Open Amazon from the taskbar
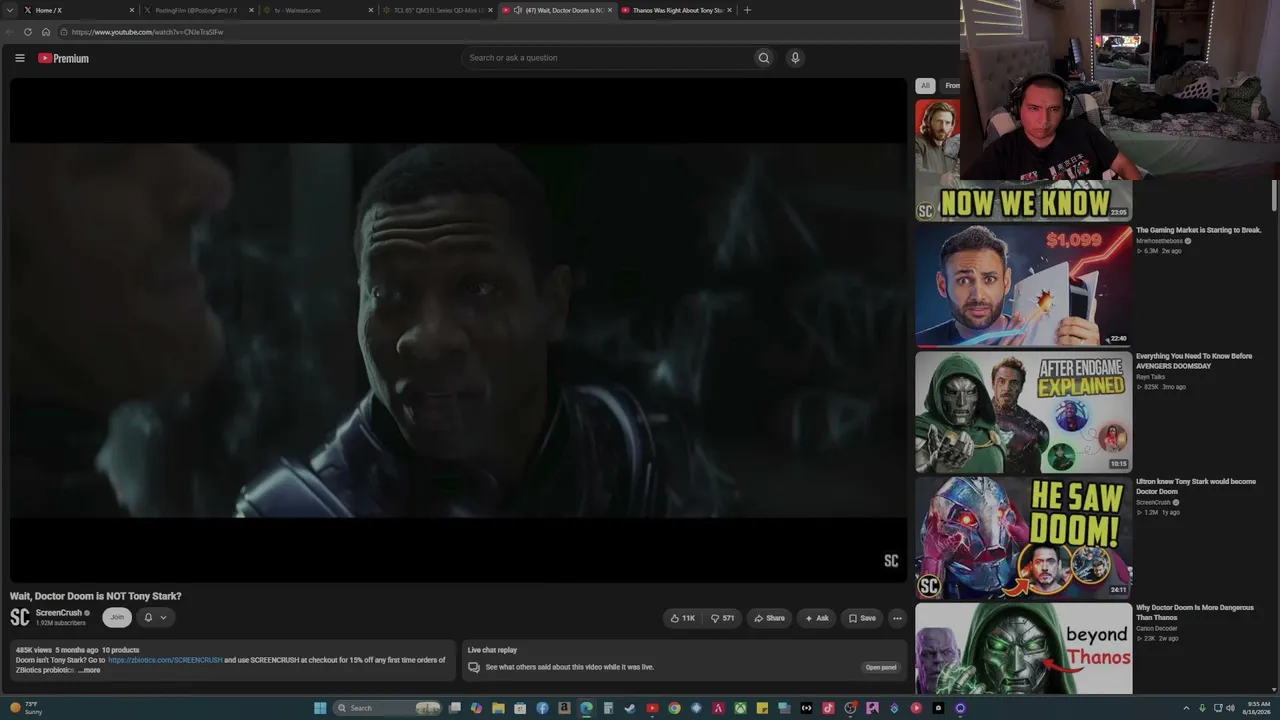Viewport: 1280px width, 720px height. pyautogui.click(x=564, y=708)
